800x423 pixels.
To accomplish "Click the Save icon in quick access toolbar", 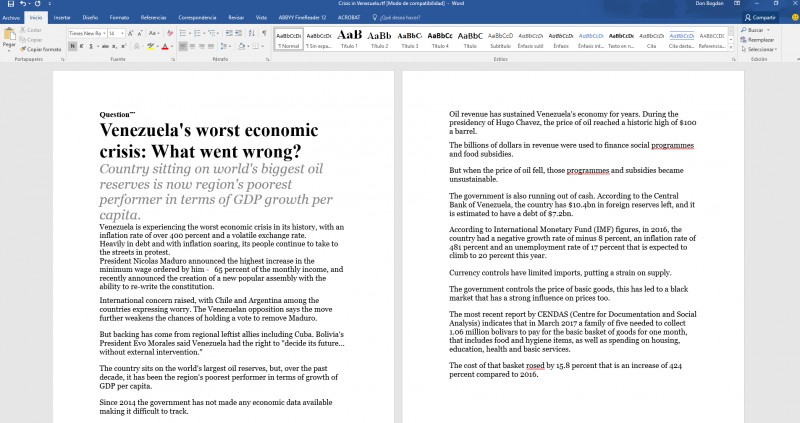I will (x=10, y=4).
